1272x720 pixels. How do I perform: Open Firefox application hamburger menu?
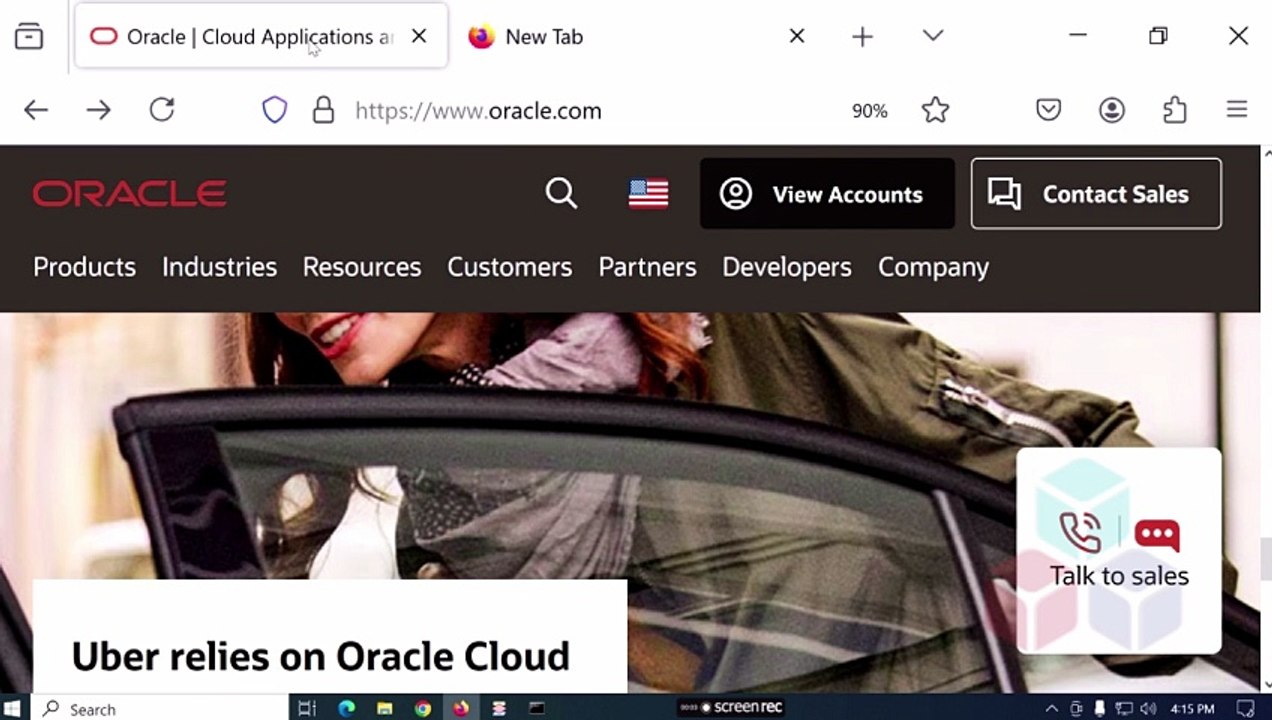click(x=1237, y=110)
